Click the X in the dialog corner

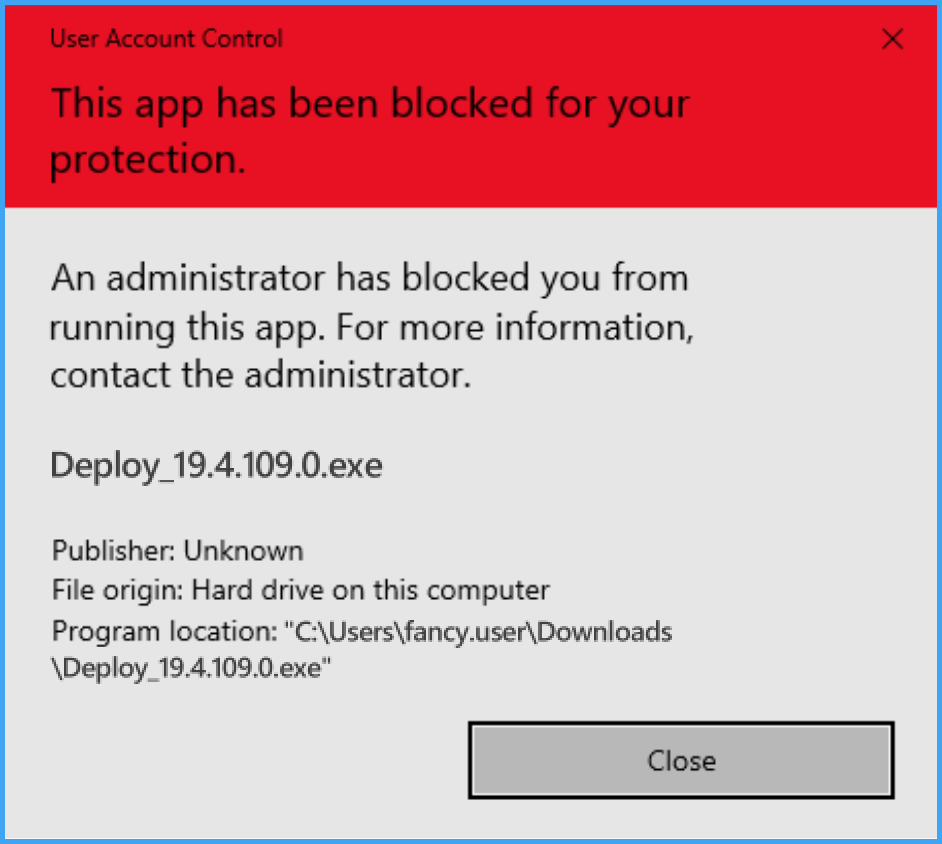891,39
